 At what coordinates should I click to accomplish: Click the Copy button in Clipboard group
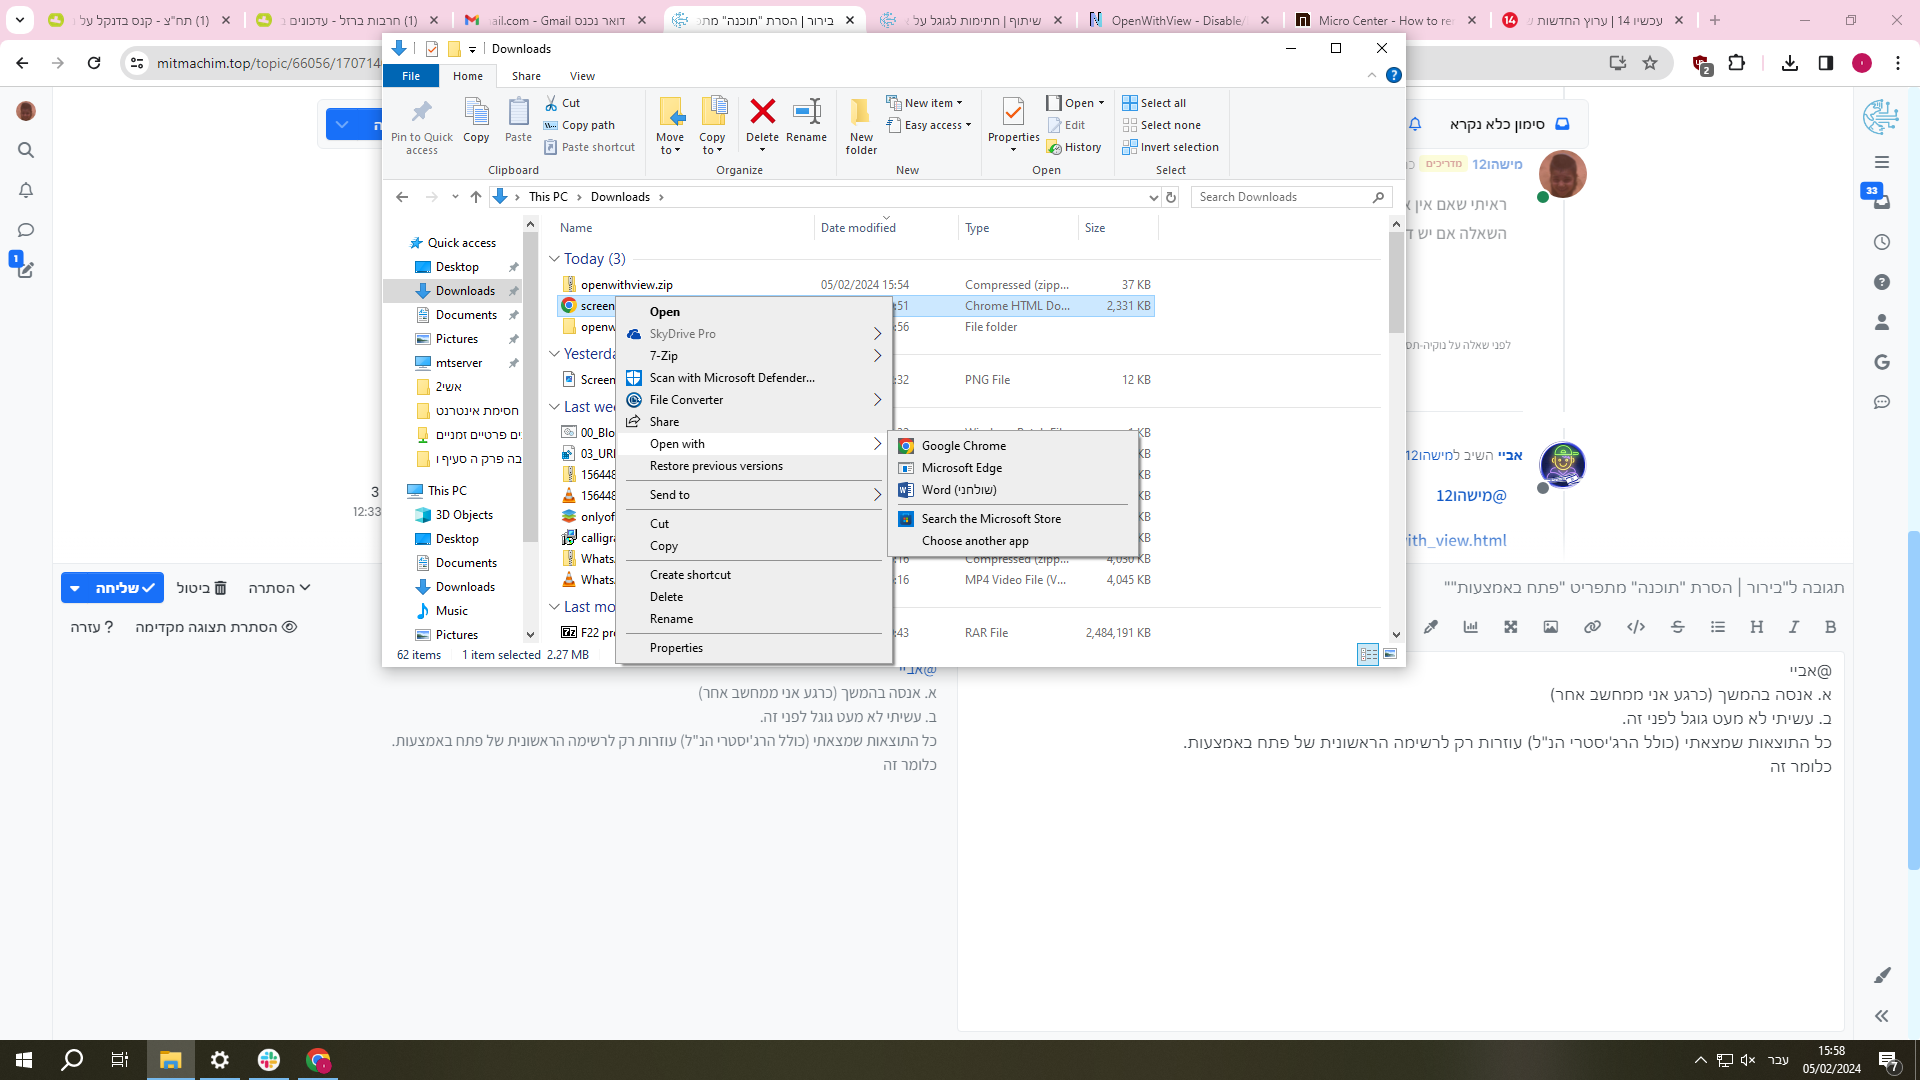[x=476, y=121]
